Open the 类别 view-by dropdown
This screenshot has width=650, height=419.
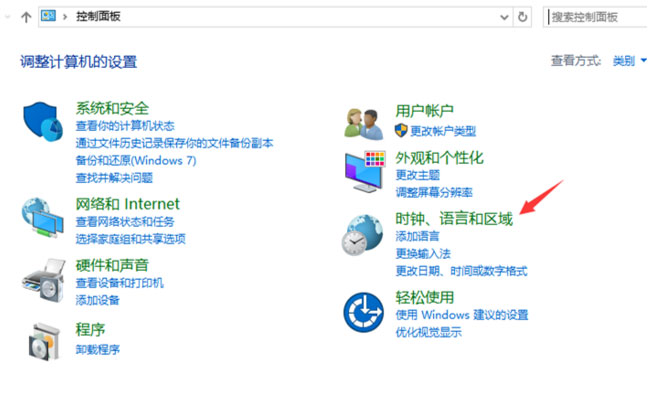pos(629,61)
